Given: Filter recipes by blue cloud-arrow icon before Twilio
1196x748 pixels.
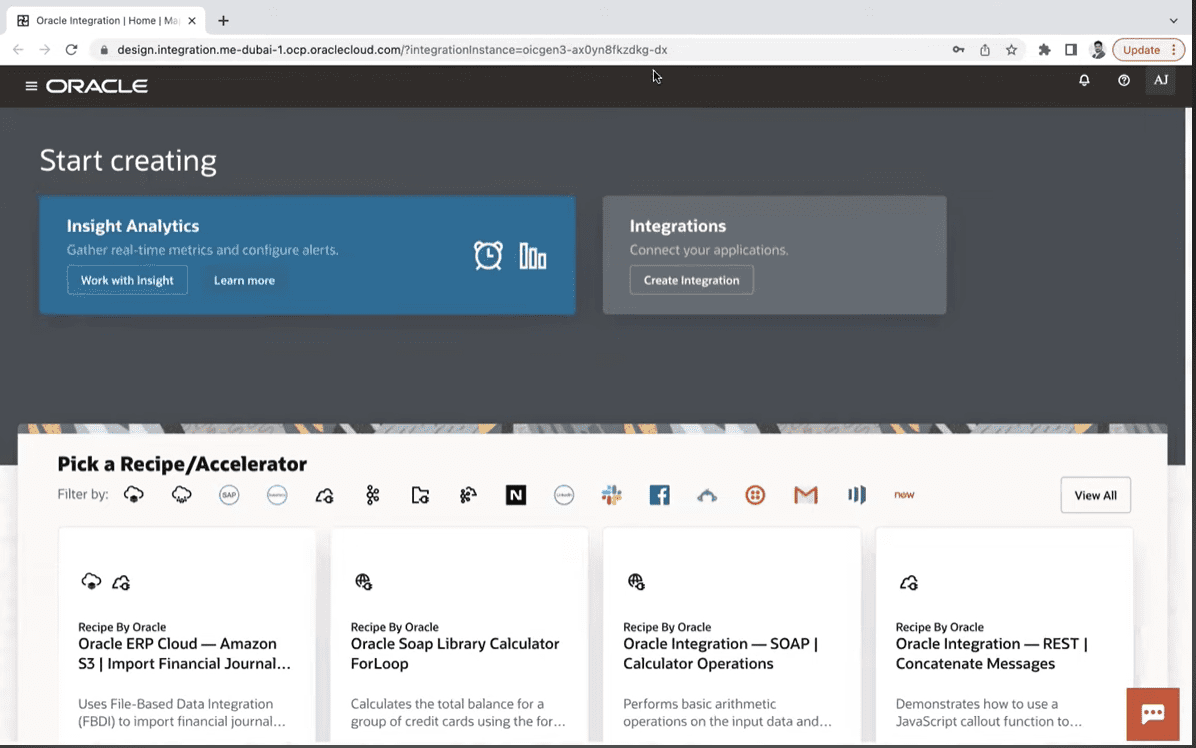Looking at the screenshot, I should click(707, 496).
